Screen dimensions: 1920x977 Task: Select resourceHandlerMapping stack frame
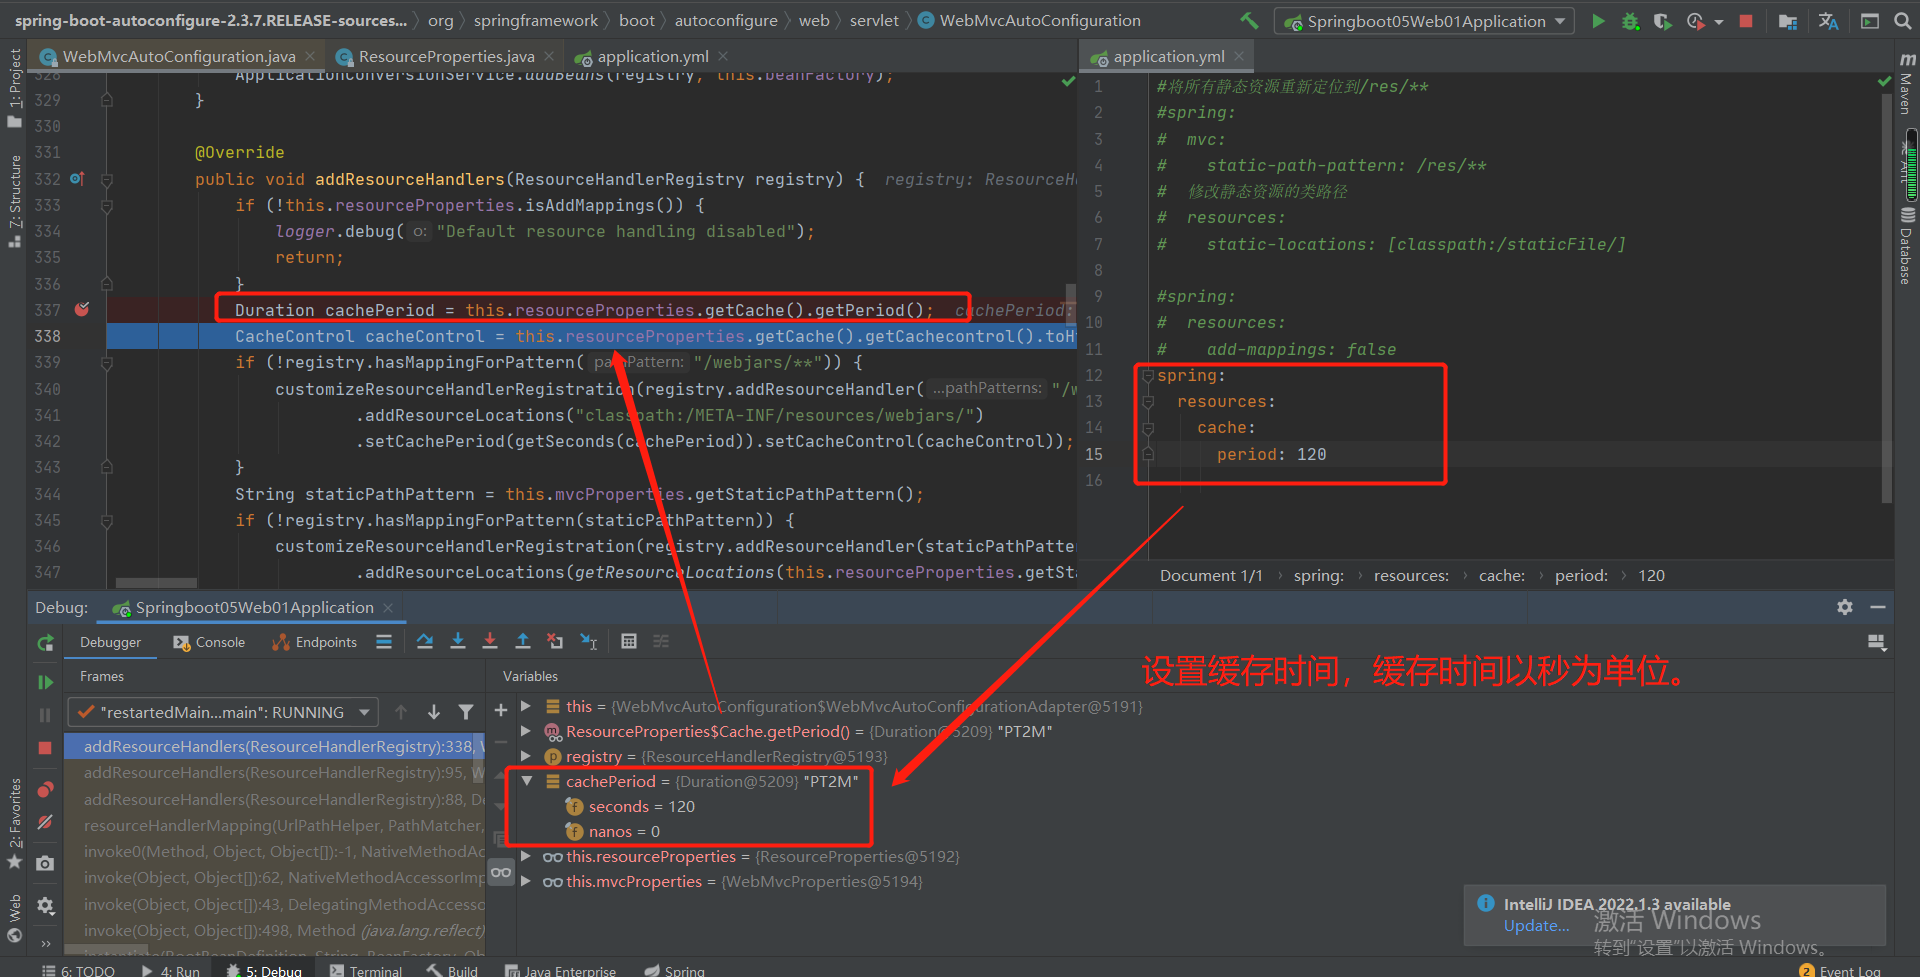[275, 825]
